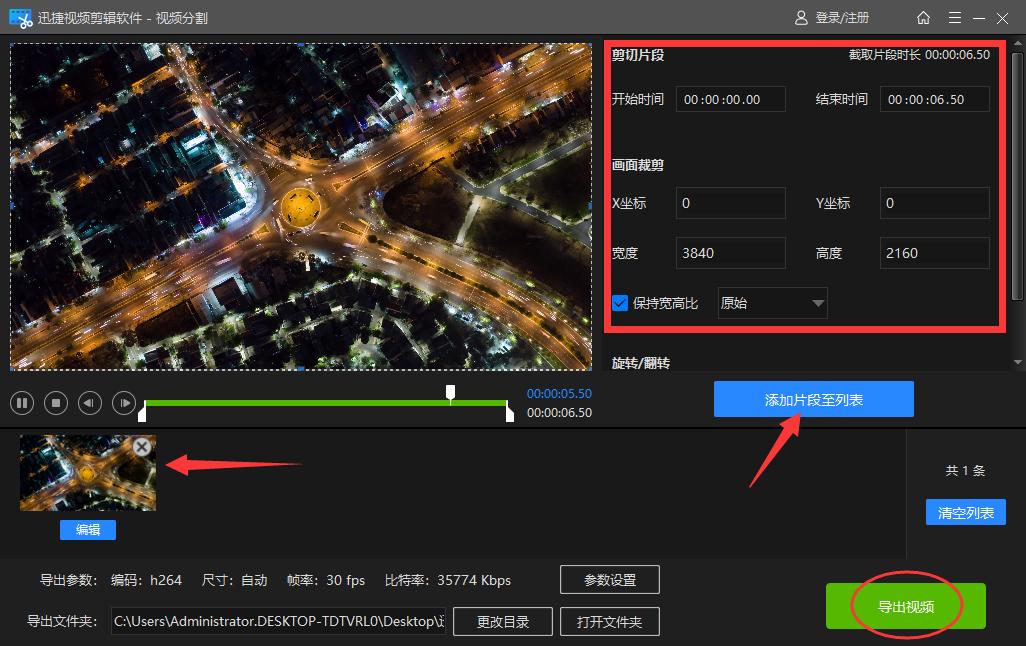Step back one frame with previous frame icon
Viewport: 1026px width, 646px height.
89,403
